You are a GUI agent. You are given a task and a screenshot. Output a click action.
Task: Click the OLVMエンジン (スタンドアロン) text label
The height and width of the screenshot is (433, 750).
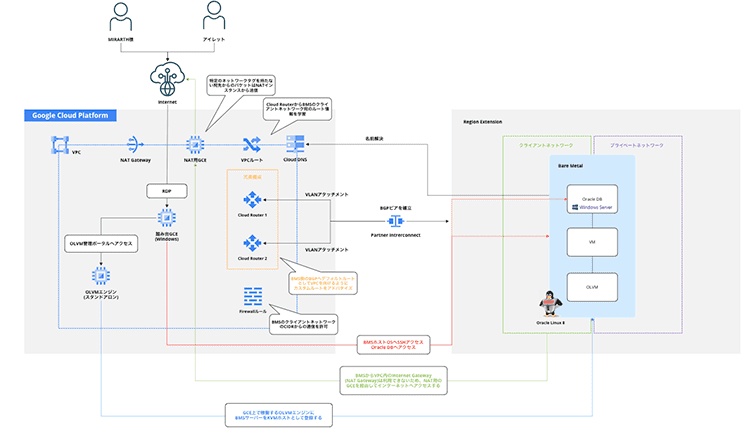101,295
